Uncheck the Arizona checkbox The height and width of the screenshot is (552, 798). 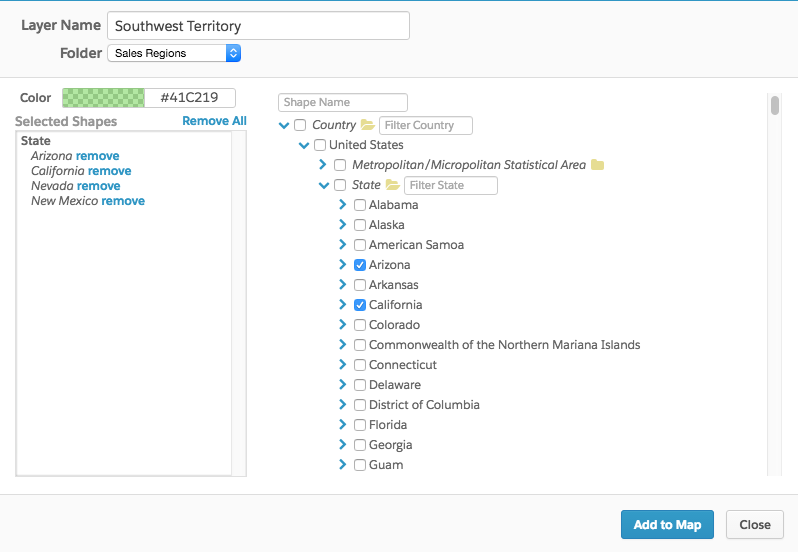click(360, 265)
